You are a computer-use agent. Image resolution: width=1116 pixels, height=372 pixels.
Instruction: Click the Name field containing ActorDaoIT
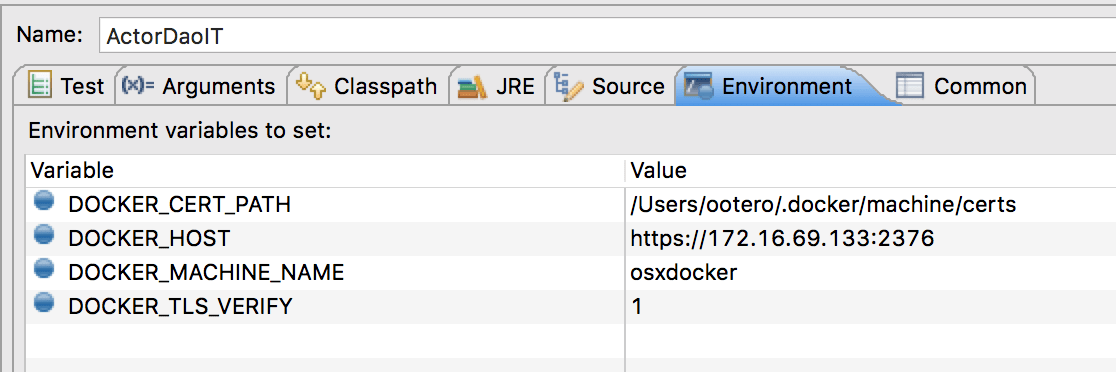point(607,36)
